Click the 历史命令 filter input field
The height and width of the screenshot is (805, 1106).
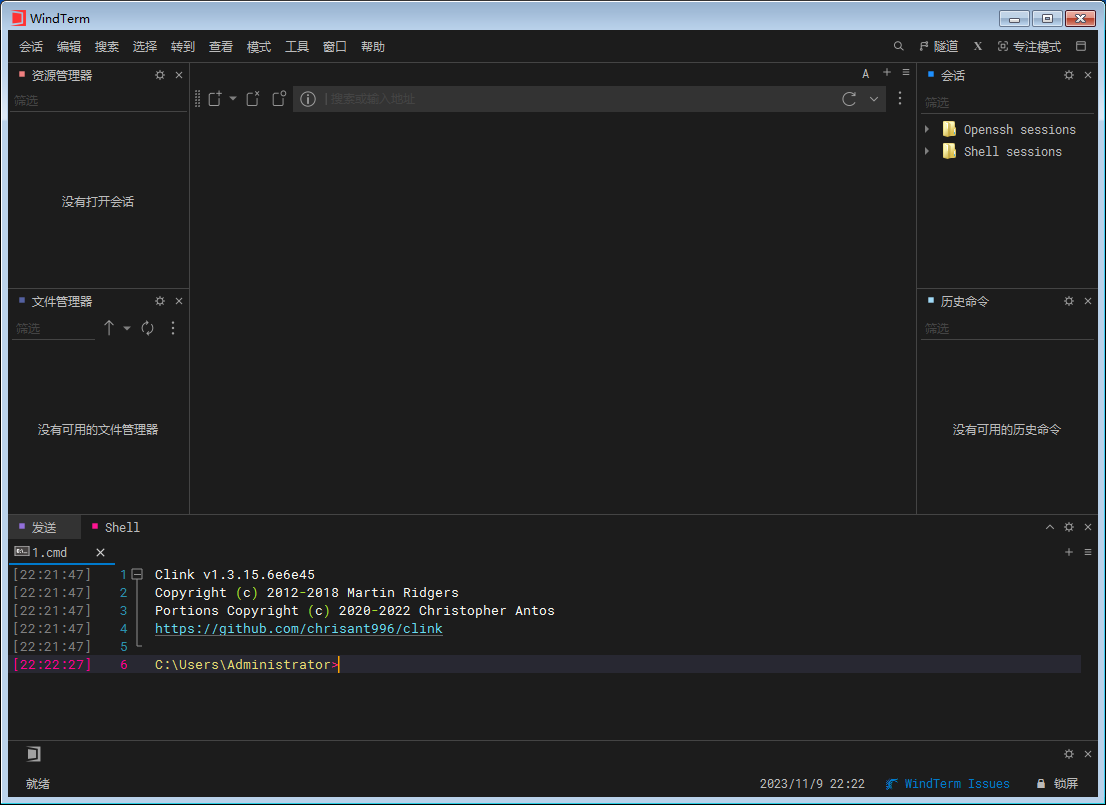(x=1006, y=329)
